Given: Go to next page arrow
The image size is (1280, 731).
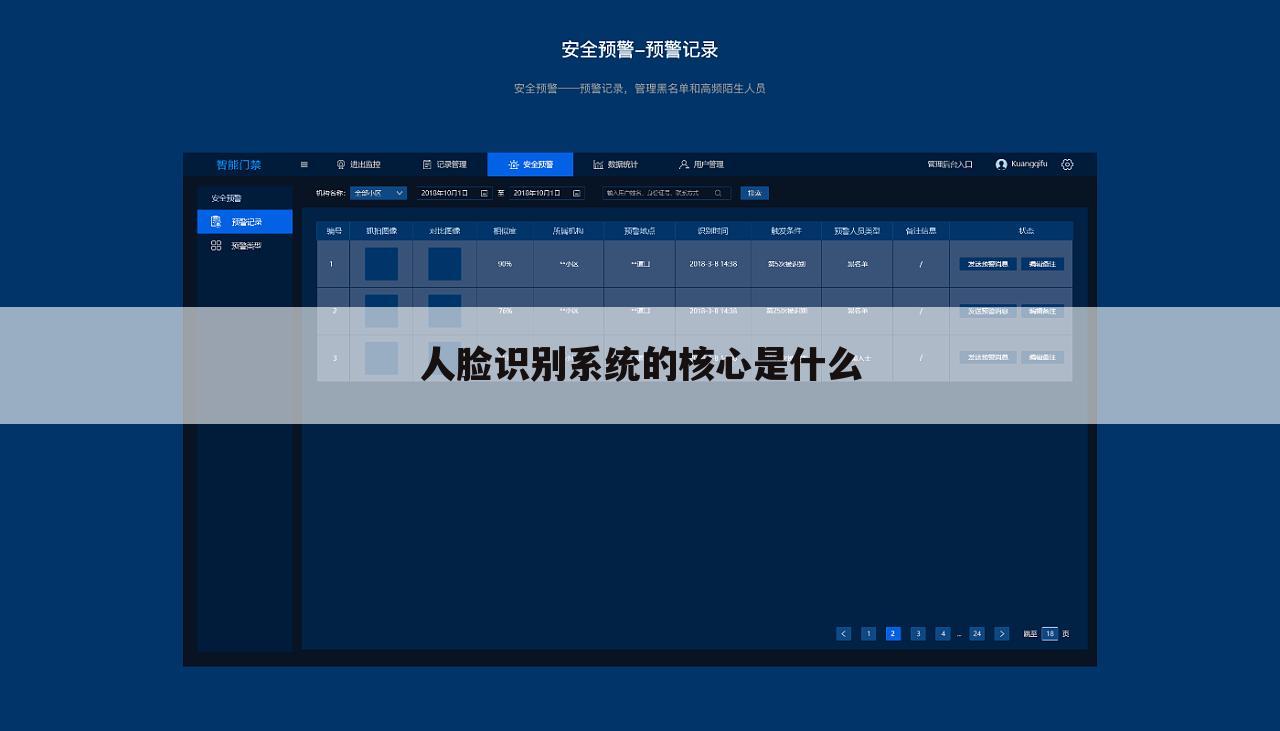Looking at the screenshot, I should tap(1002, 633).
